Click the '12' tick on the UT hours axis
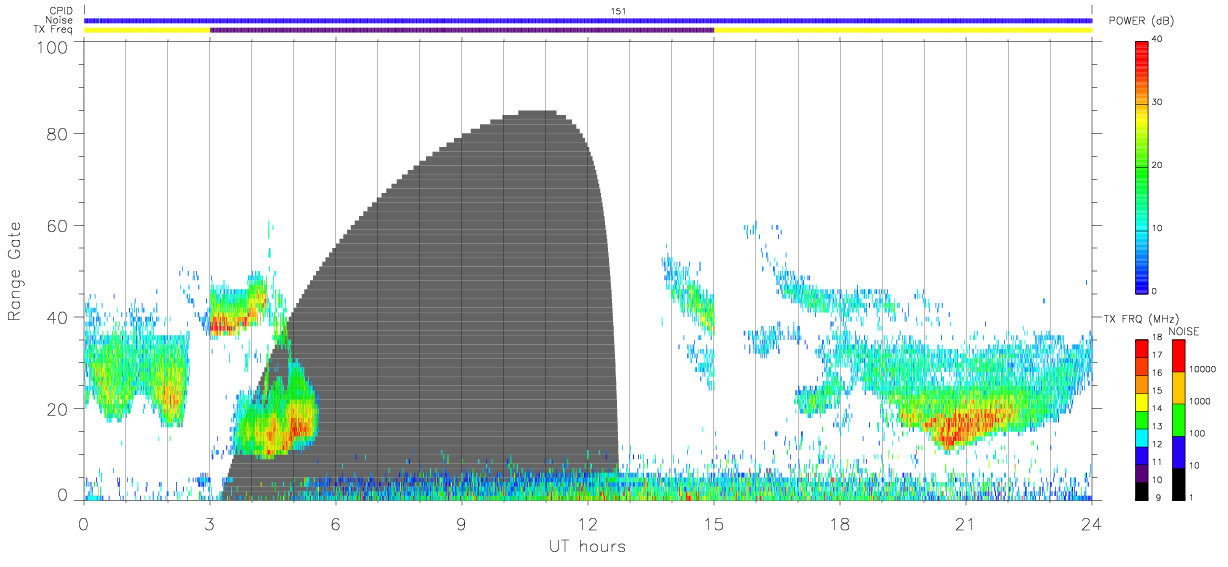Viewport: 1228px width, 567px height. tap(587, 523)
